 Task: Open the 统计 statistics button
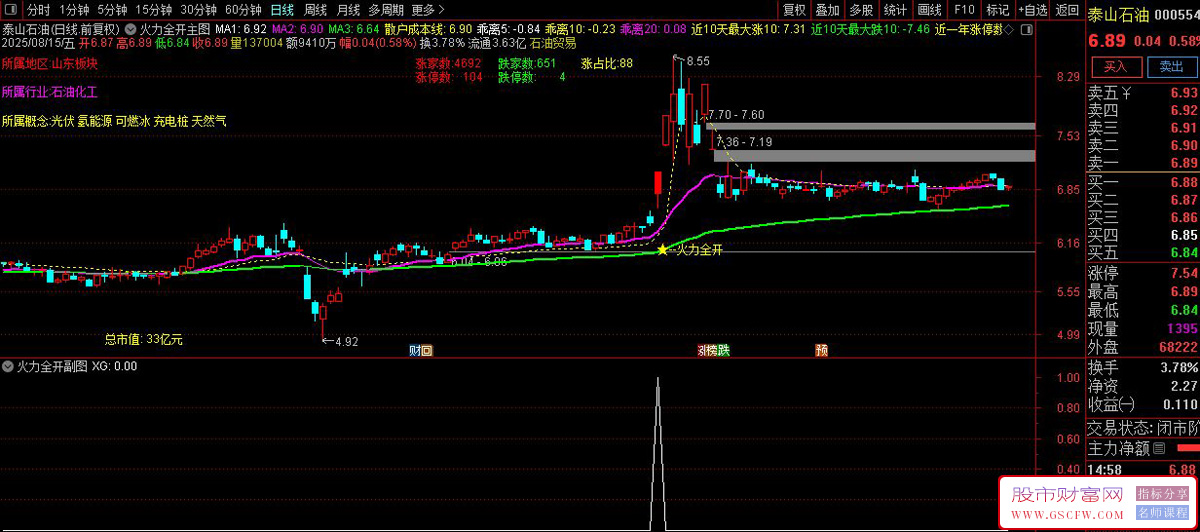click(x=895, y=10)
